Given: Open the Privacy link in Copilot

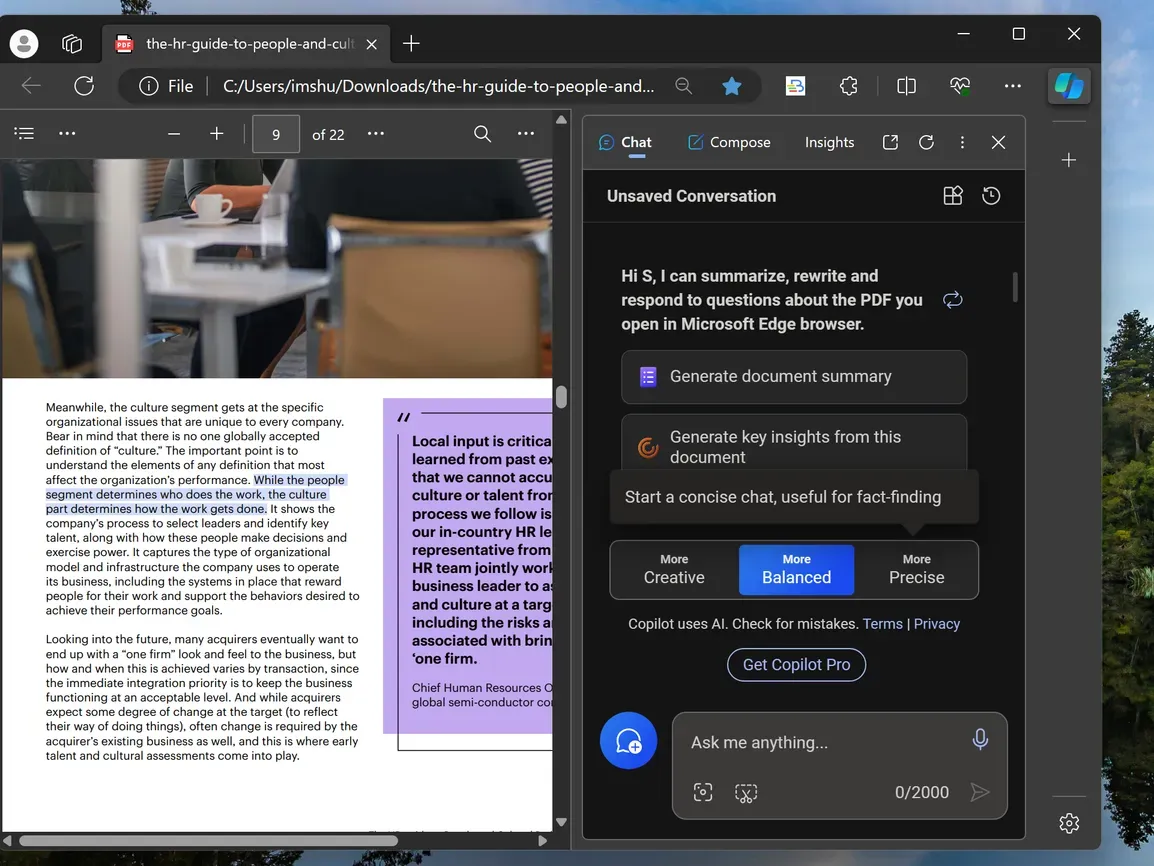Looking at the screenshot, I should pos(937,623).
